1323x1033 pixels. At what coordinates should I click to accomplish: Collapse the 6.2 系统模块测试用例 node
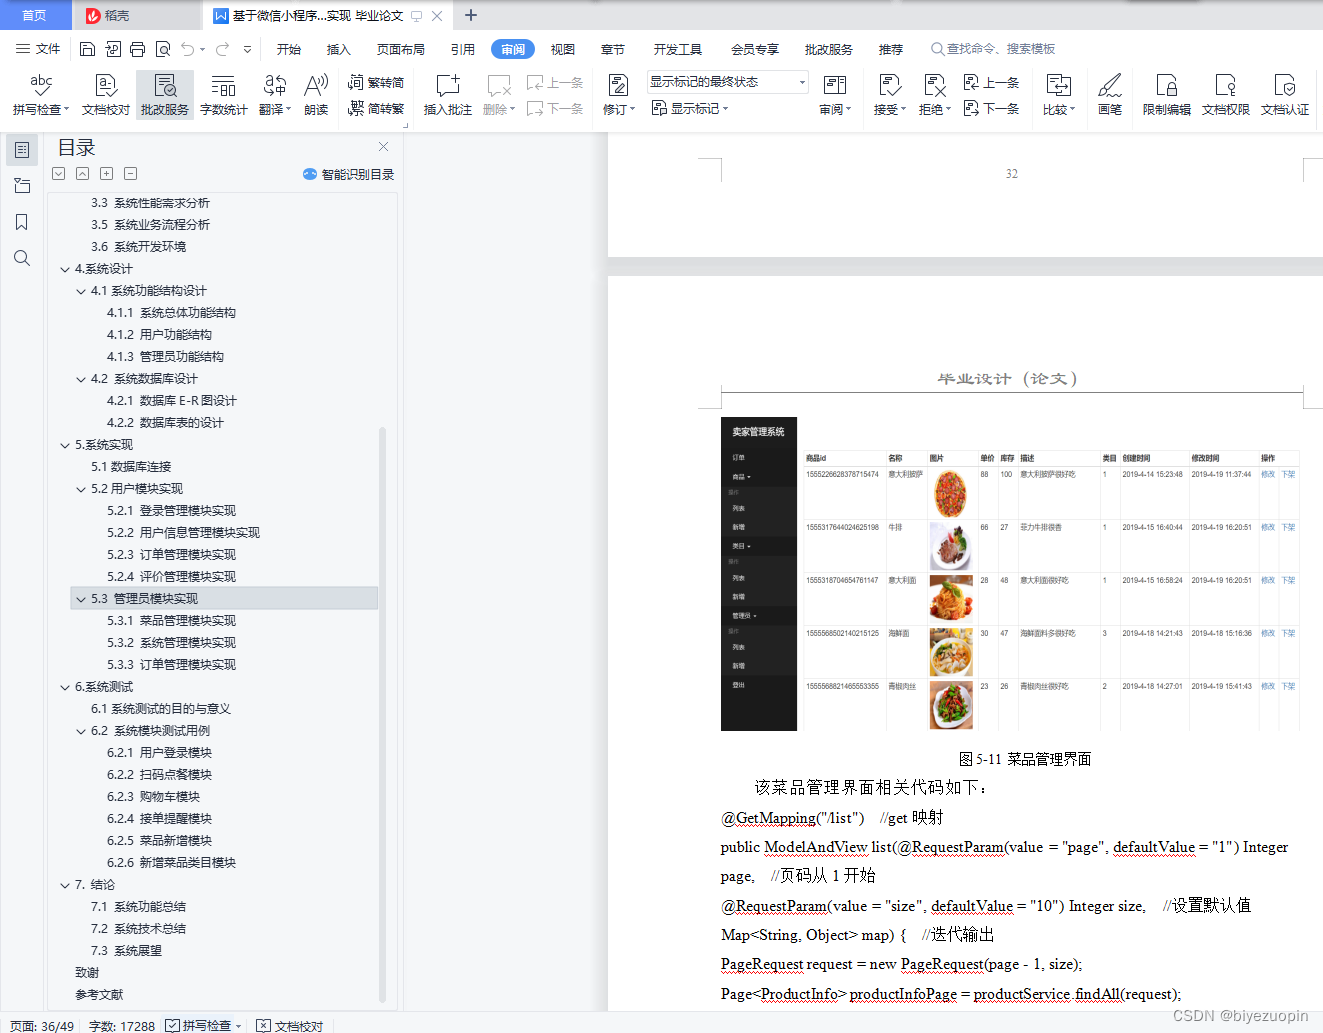coord(81,731)
